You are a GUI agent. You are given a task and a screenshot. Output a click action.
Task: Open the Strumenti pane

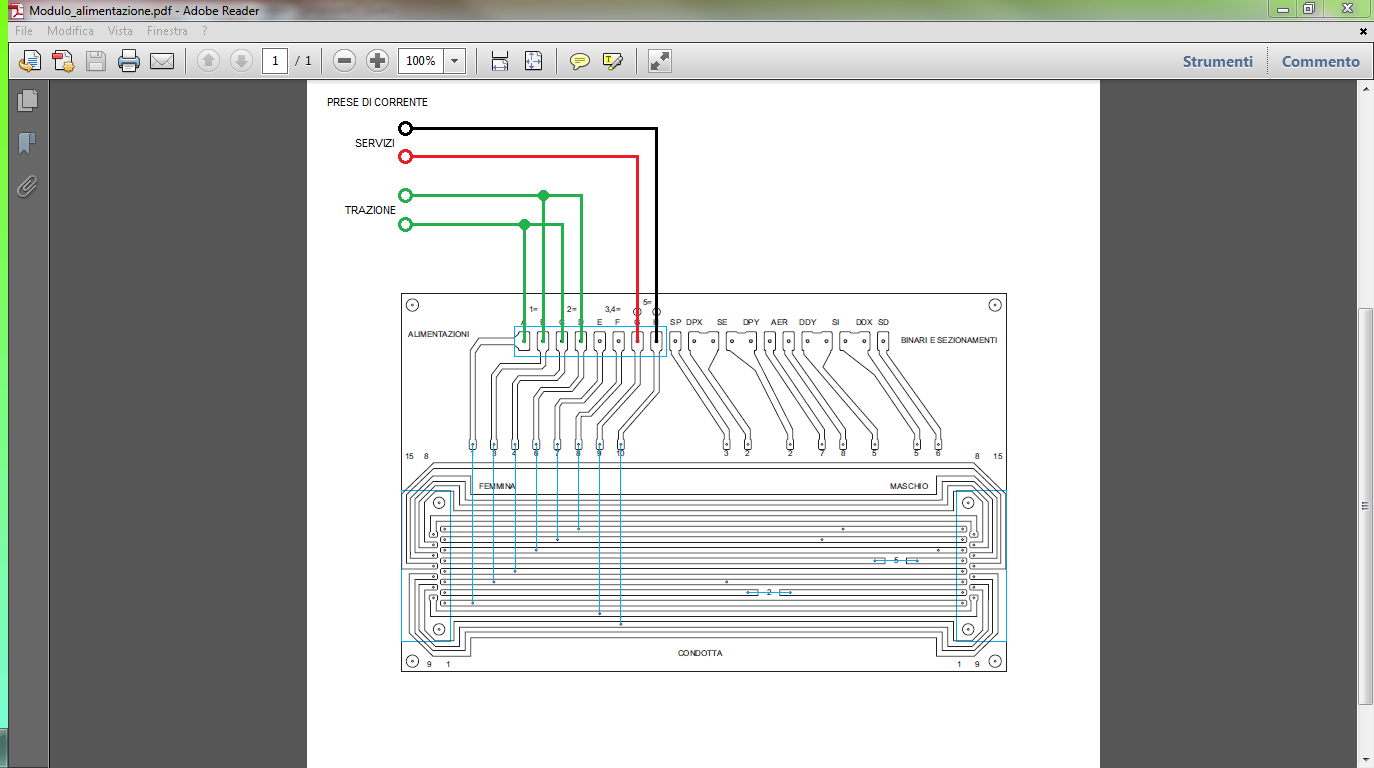(1218, 61)
